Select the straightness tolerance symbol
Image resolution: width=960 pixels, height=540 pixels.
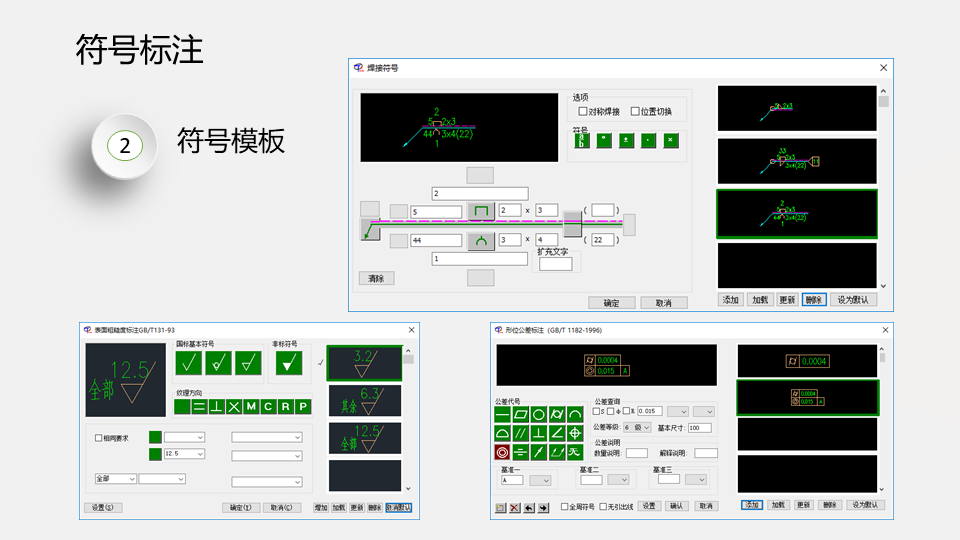coord(503,414)
